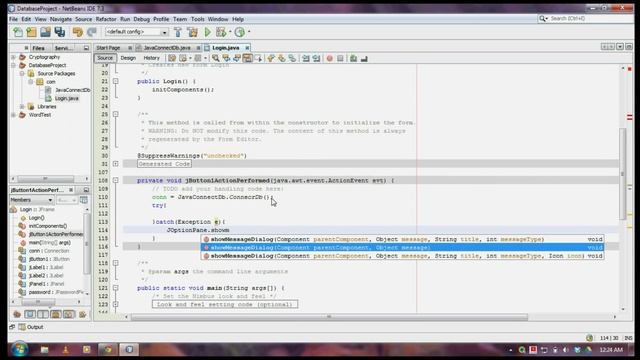Screen dimensions: 640x360
Task: Select initComponents() in the Navigator
Action: (x=48, y=226)
